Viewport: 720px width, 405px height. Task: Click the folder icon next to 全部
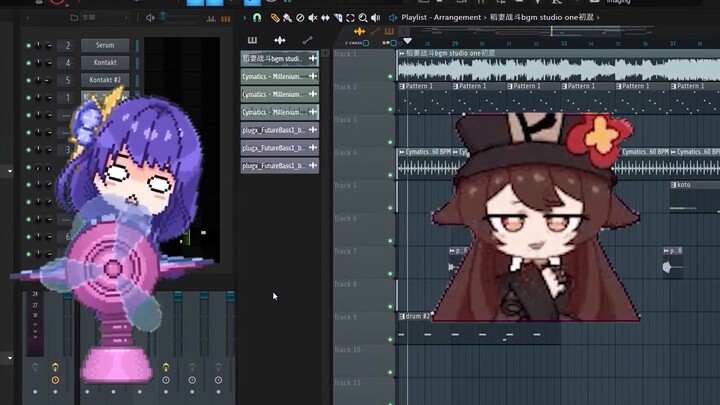tap(74, 17)
